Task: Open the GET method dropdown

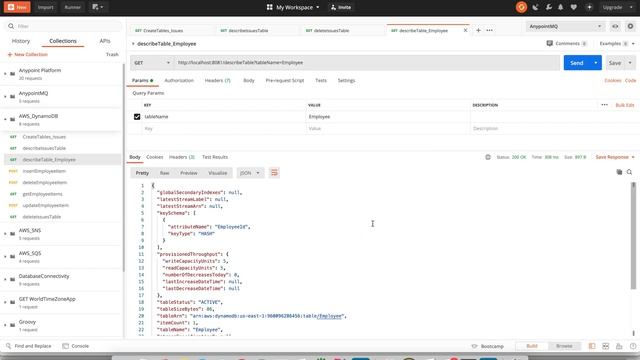Action: click(152, 63)
